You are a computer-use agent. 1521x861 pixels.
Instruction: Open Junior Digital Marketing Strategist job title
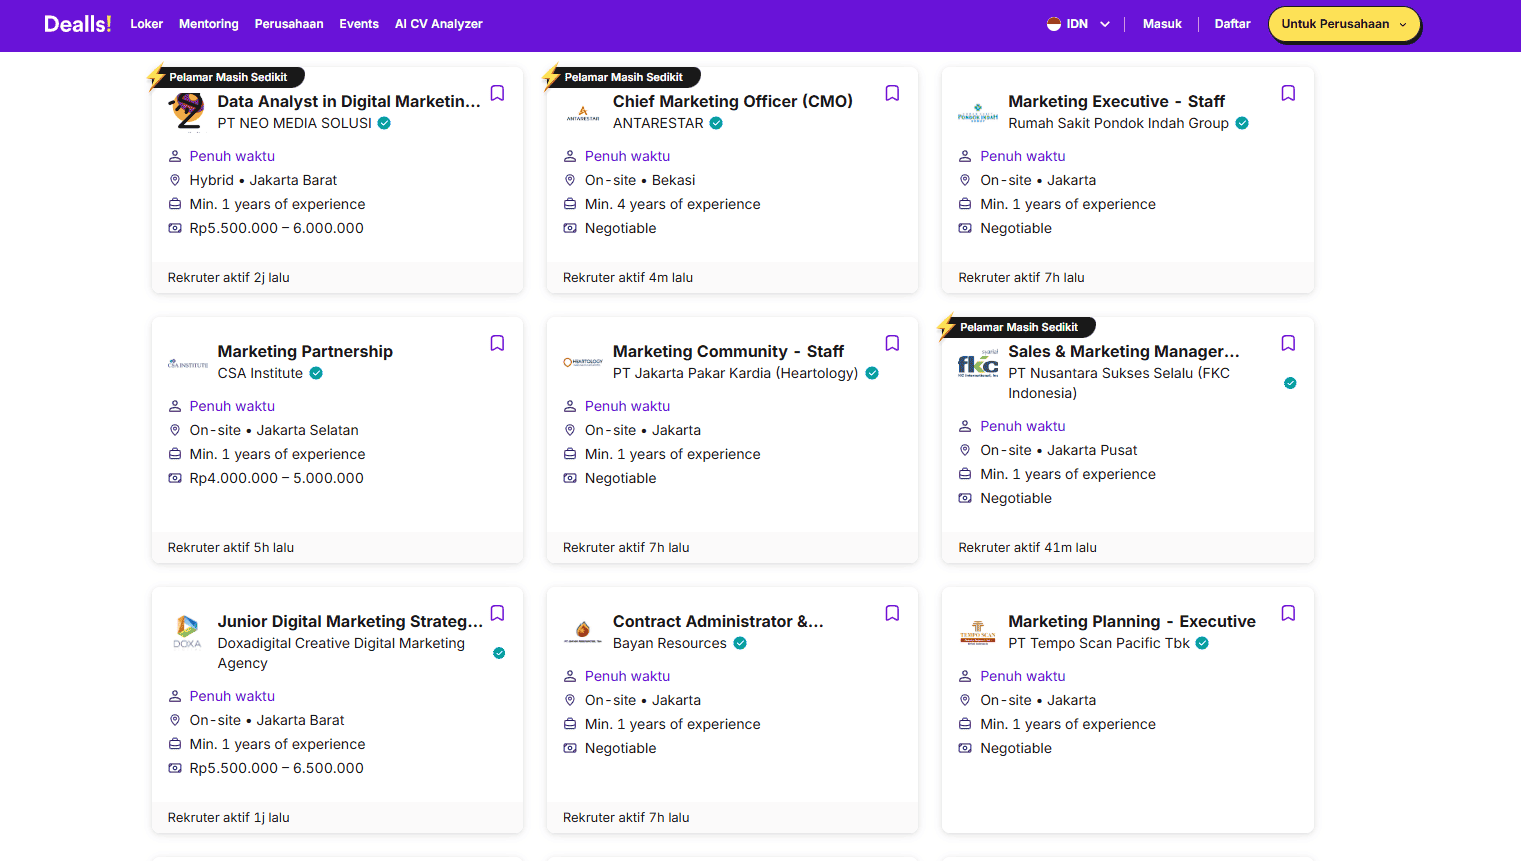[x=350, y=621]
